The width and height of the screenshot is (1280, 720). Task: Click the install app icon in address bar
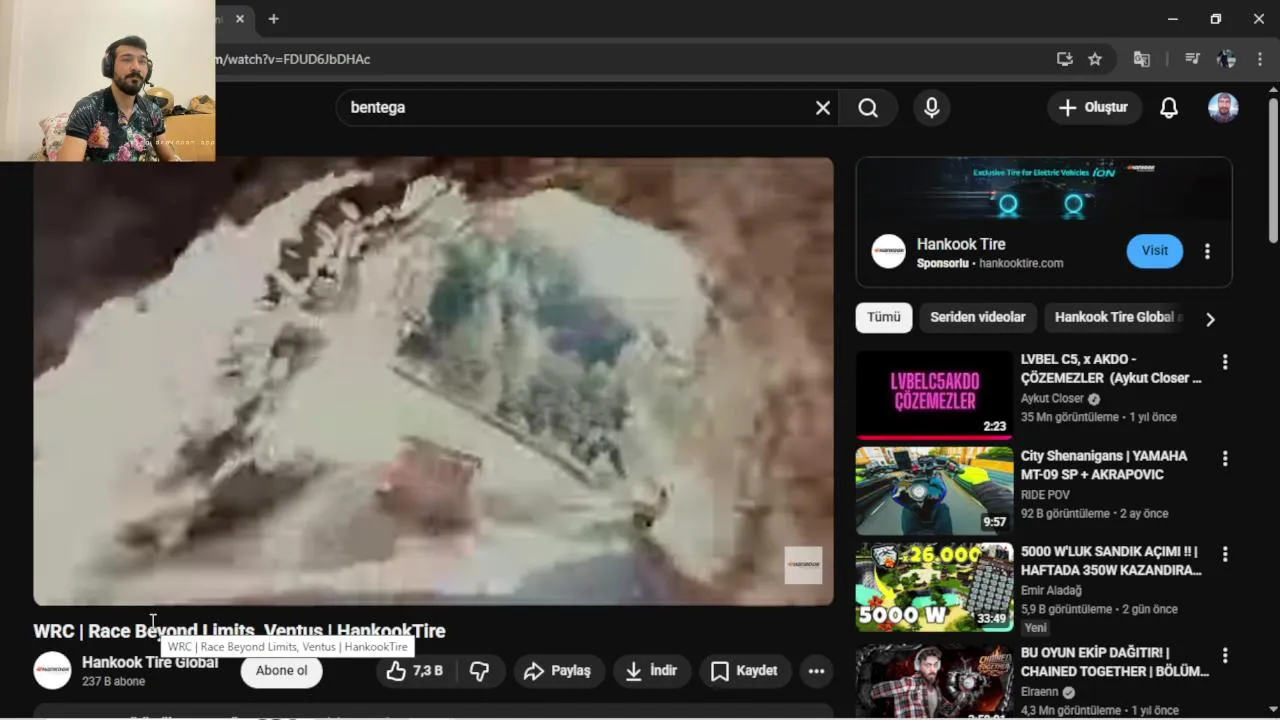(x=1064, y=59)
